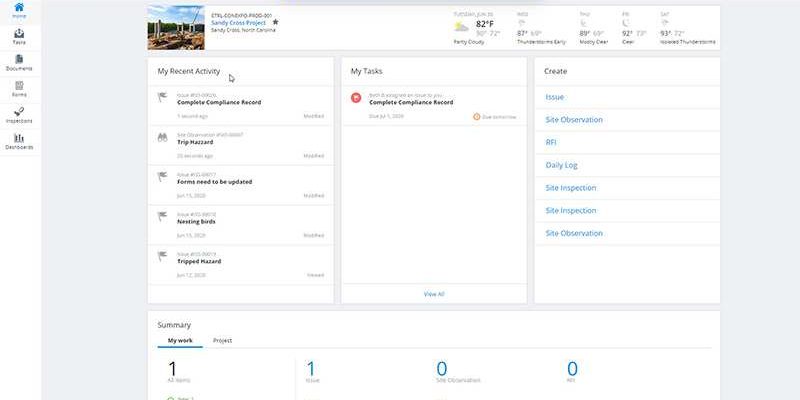The width and height of the screenshot is (800, 400).
Task: Click the red avatar icon in My Tasks
Action: [355, 97]
